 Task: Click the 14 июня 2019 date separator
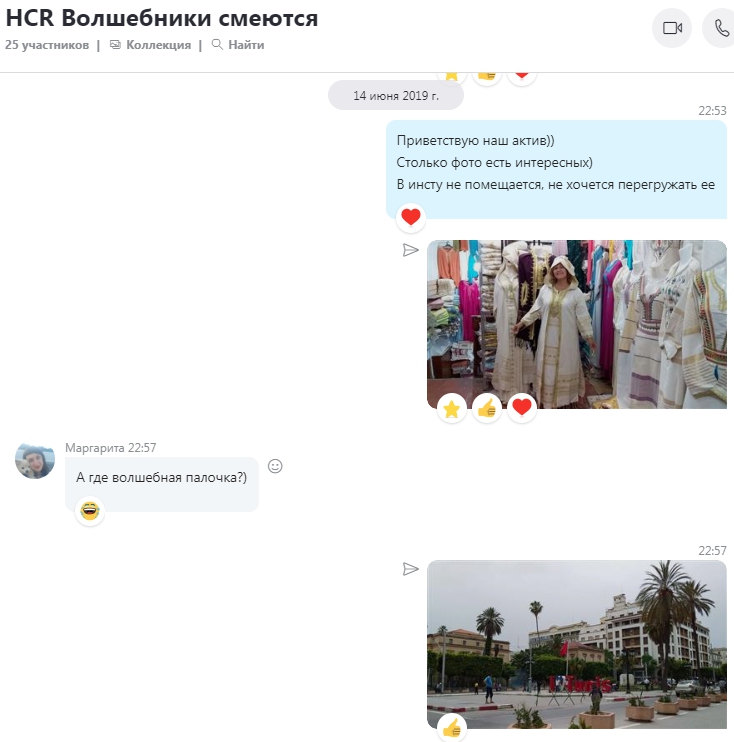(396, 96)
